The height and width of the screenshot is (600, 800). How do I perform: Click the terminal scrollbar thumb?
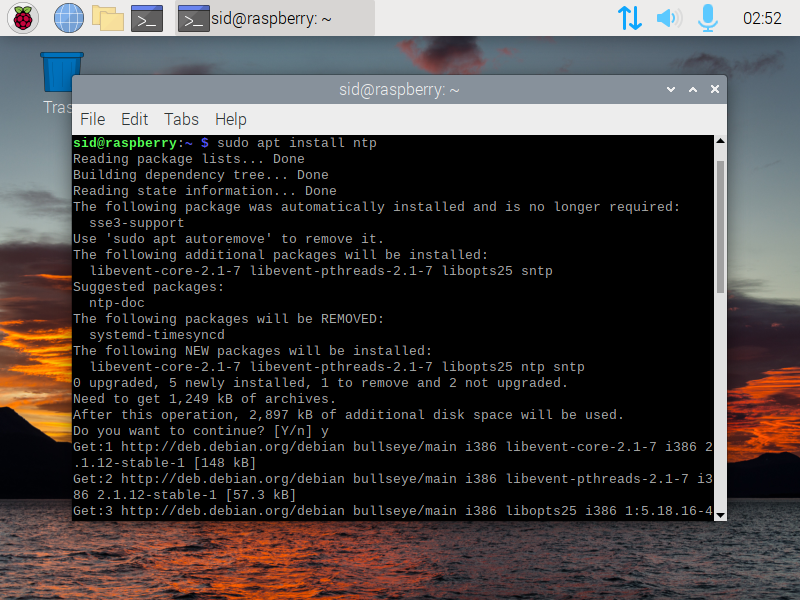720,227
